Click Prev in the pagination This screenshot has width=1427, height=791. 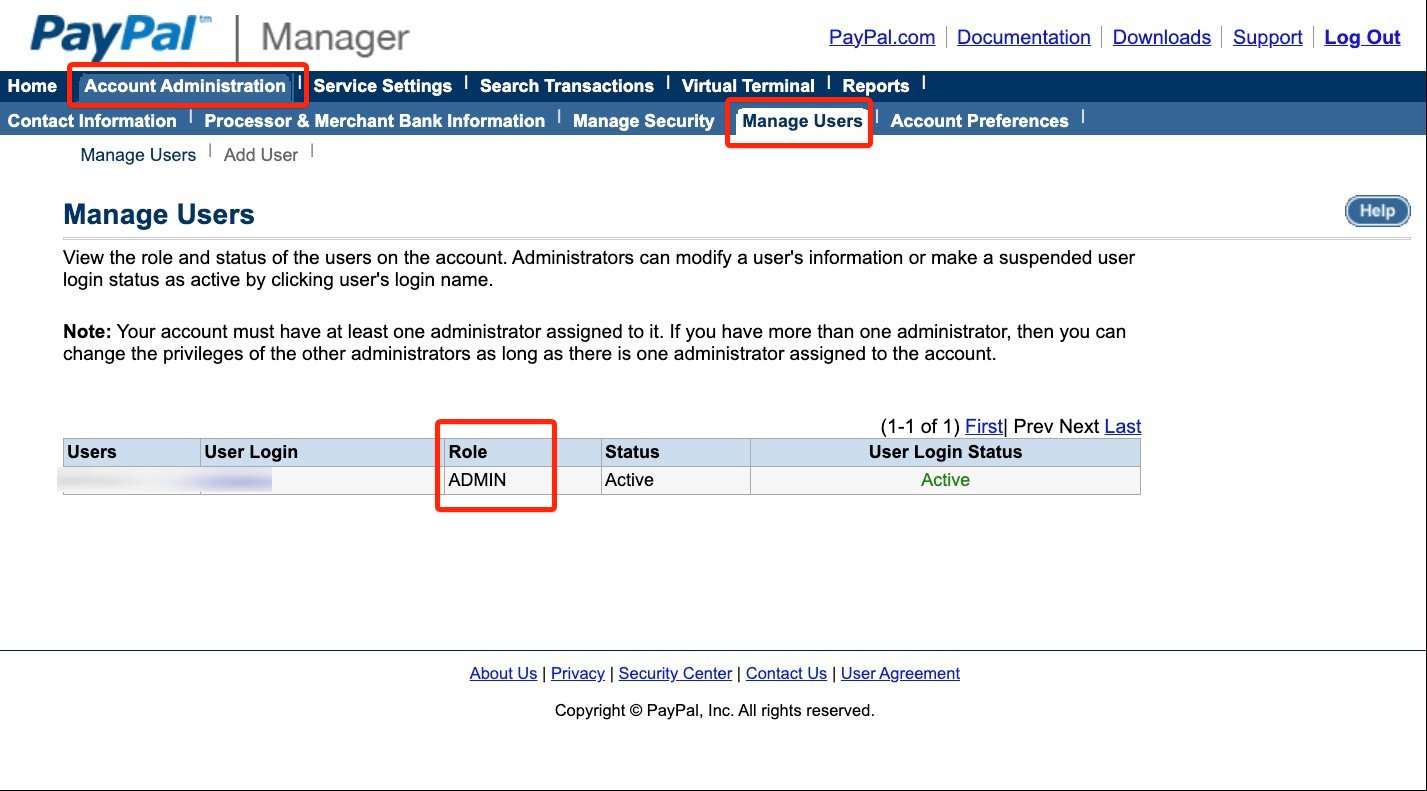1034,426
